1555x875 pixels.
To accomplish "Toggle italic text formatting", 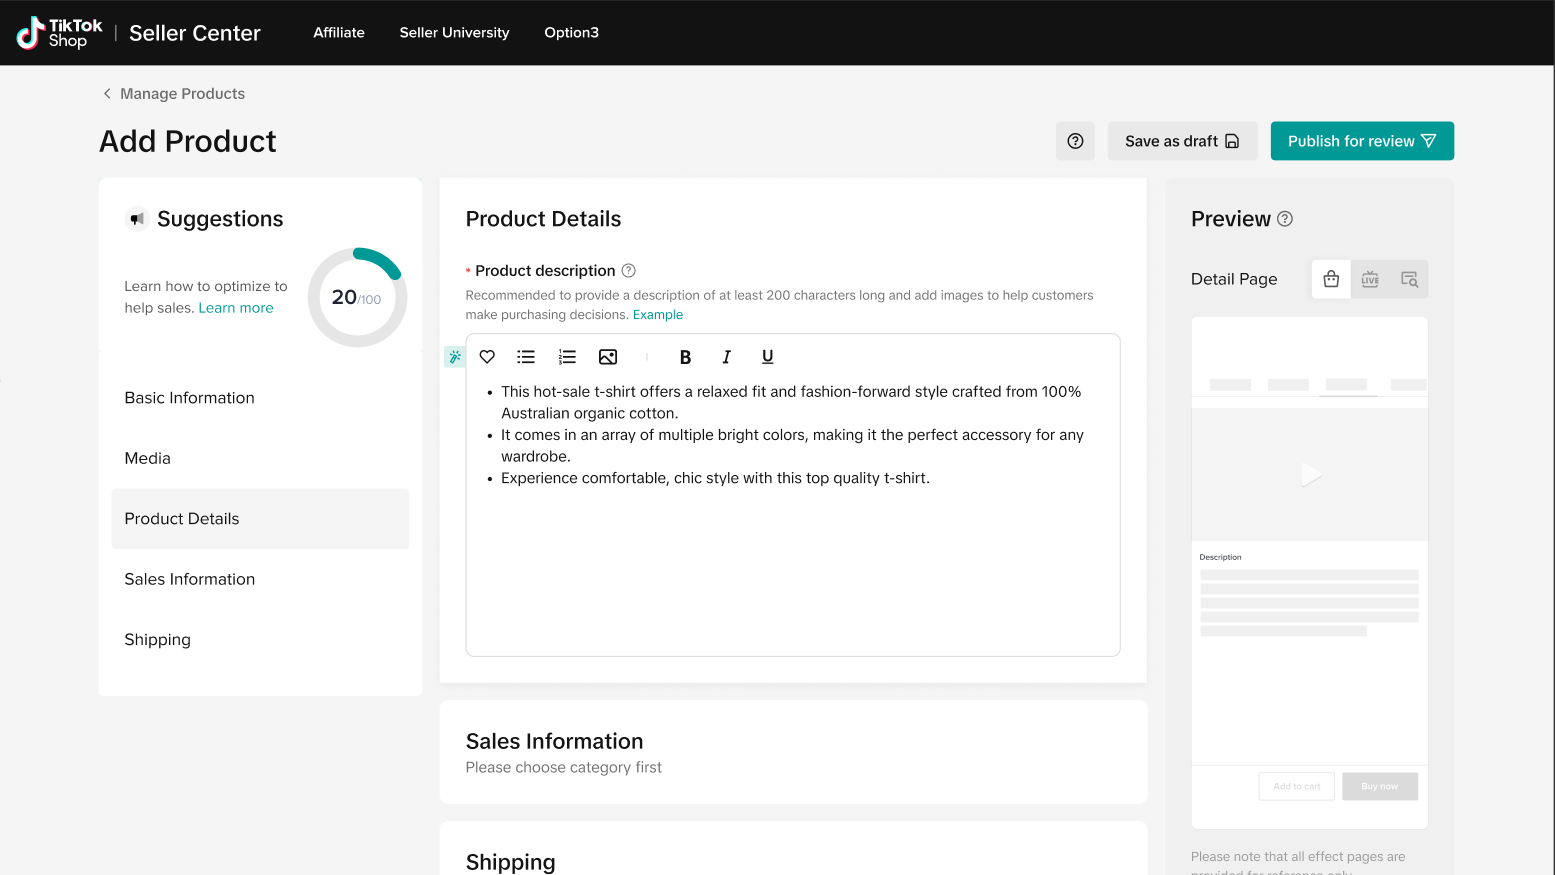I will click(x=726, y=357).
